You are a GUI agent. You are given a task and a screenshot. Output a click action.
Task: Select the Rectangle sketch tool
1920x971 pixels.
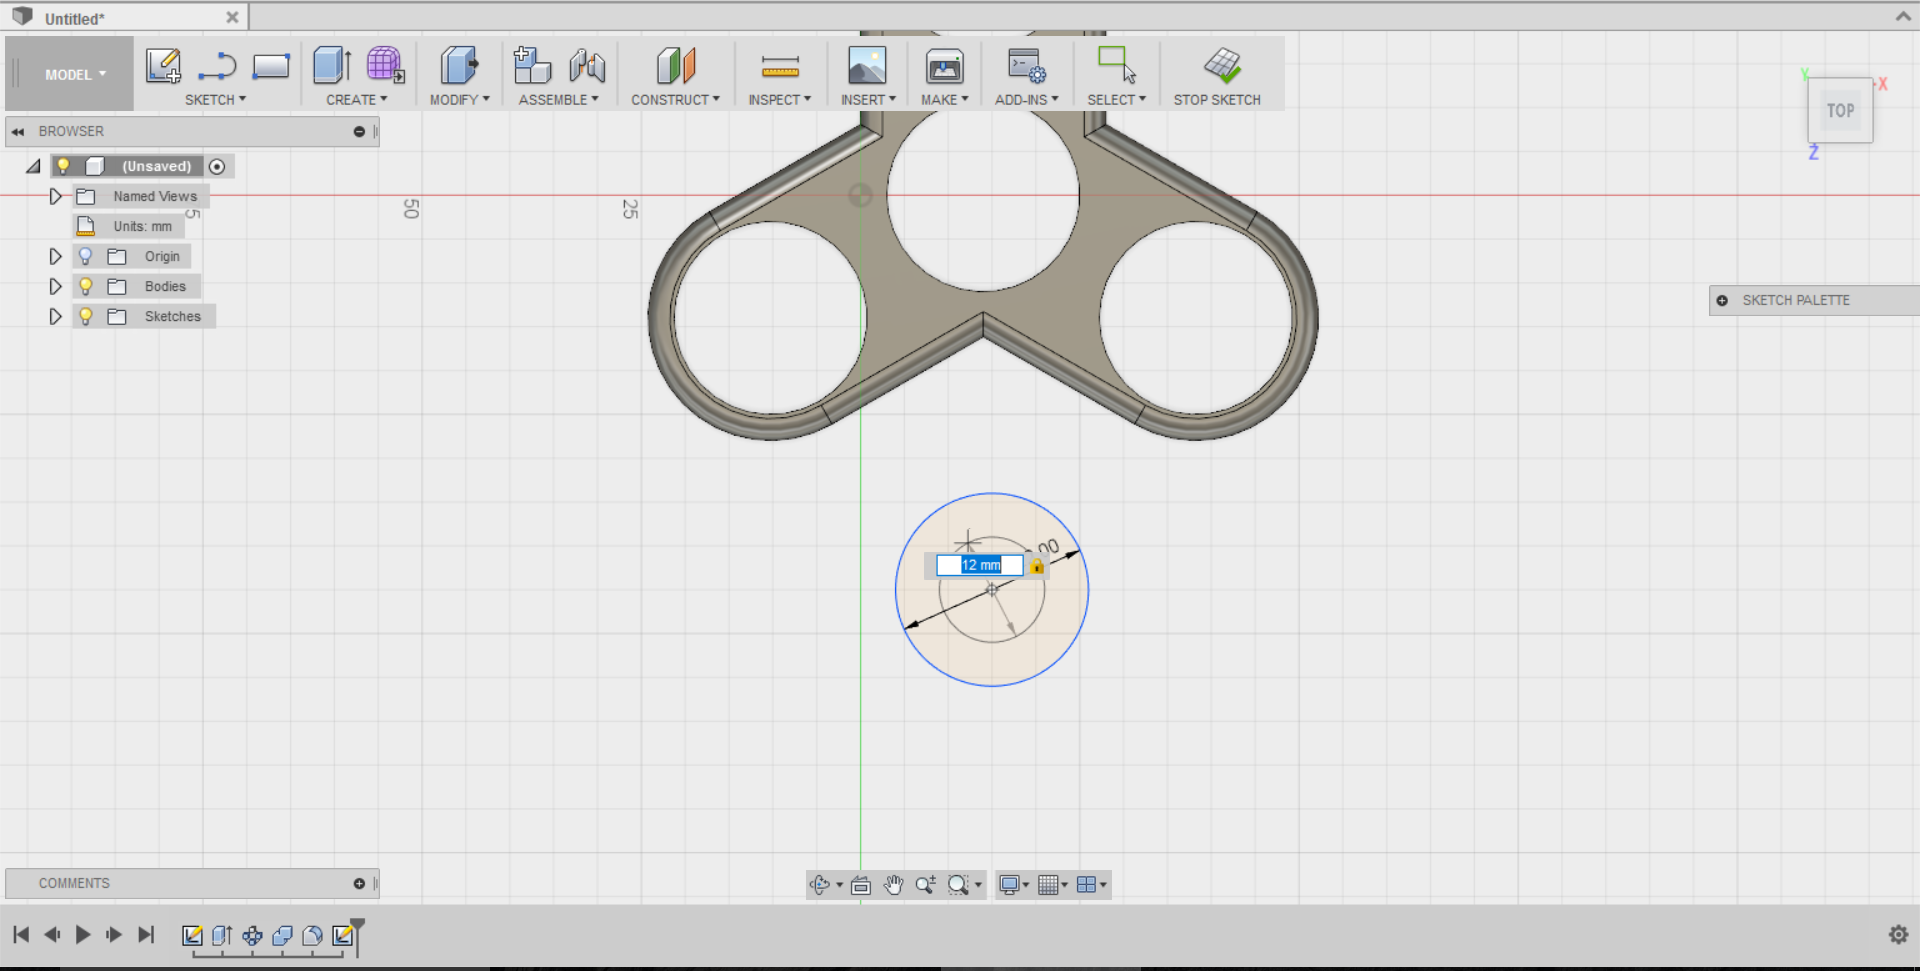(271, 67)
